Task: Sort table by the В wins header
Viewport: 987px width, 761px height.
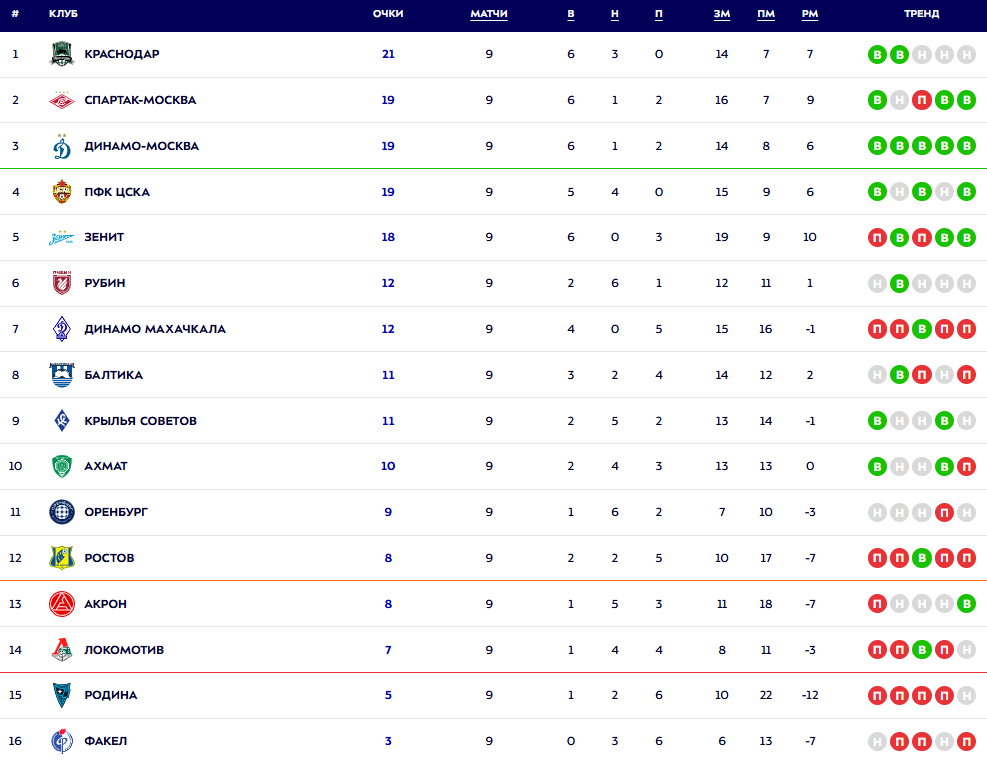Action: pos(571,14)
